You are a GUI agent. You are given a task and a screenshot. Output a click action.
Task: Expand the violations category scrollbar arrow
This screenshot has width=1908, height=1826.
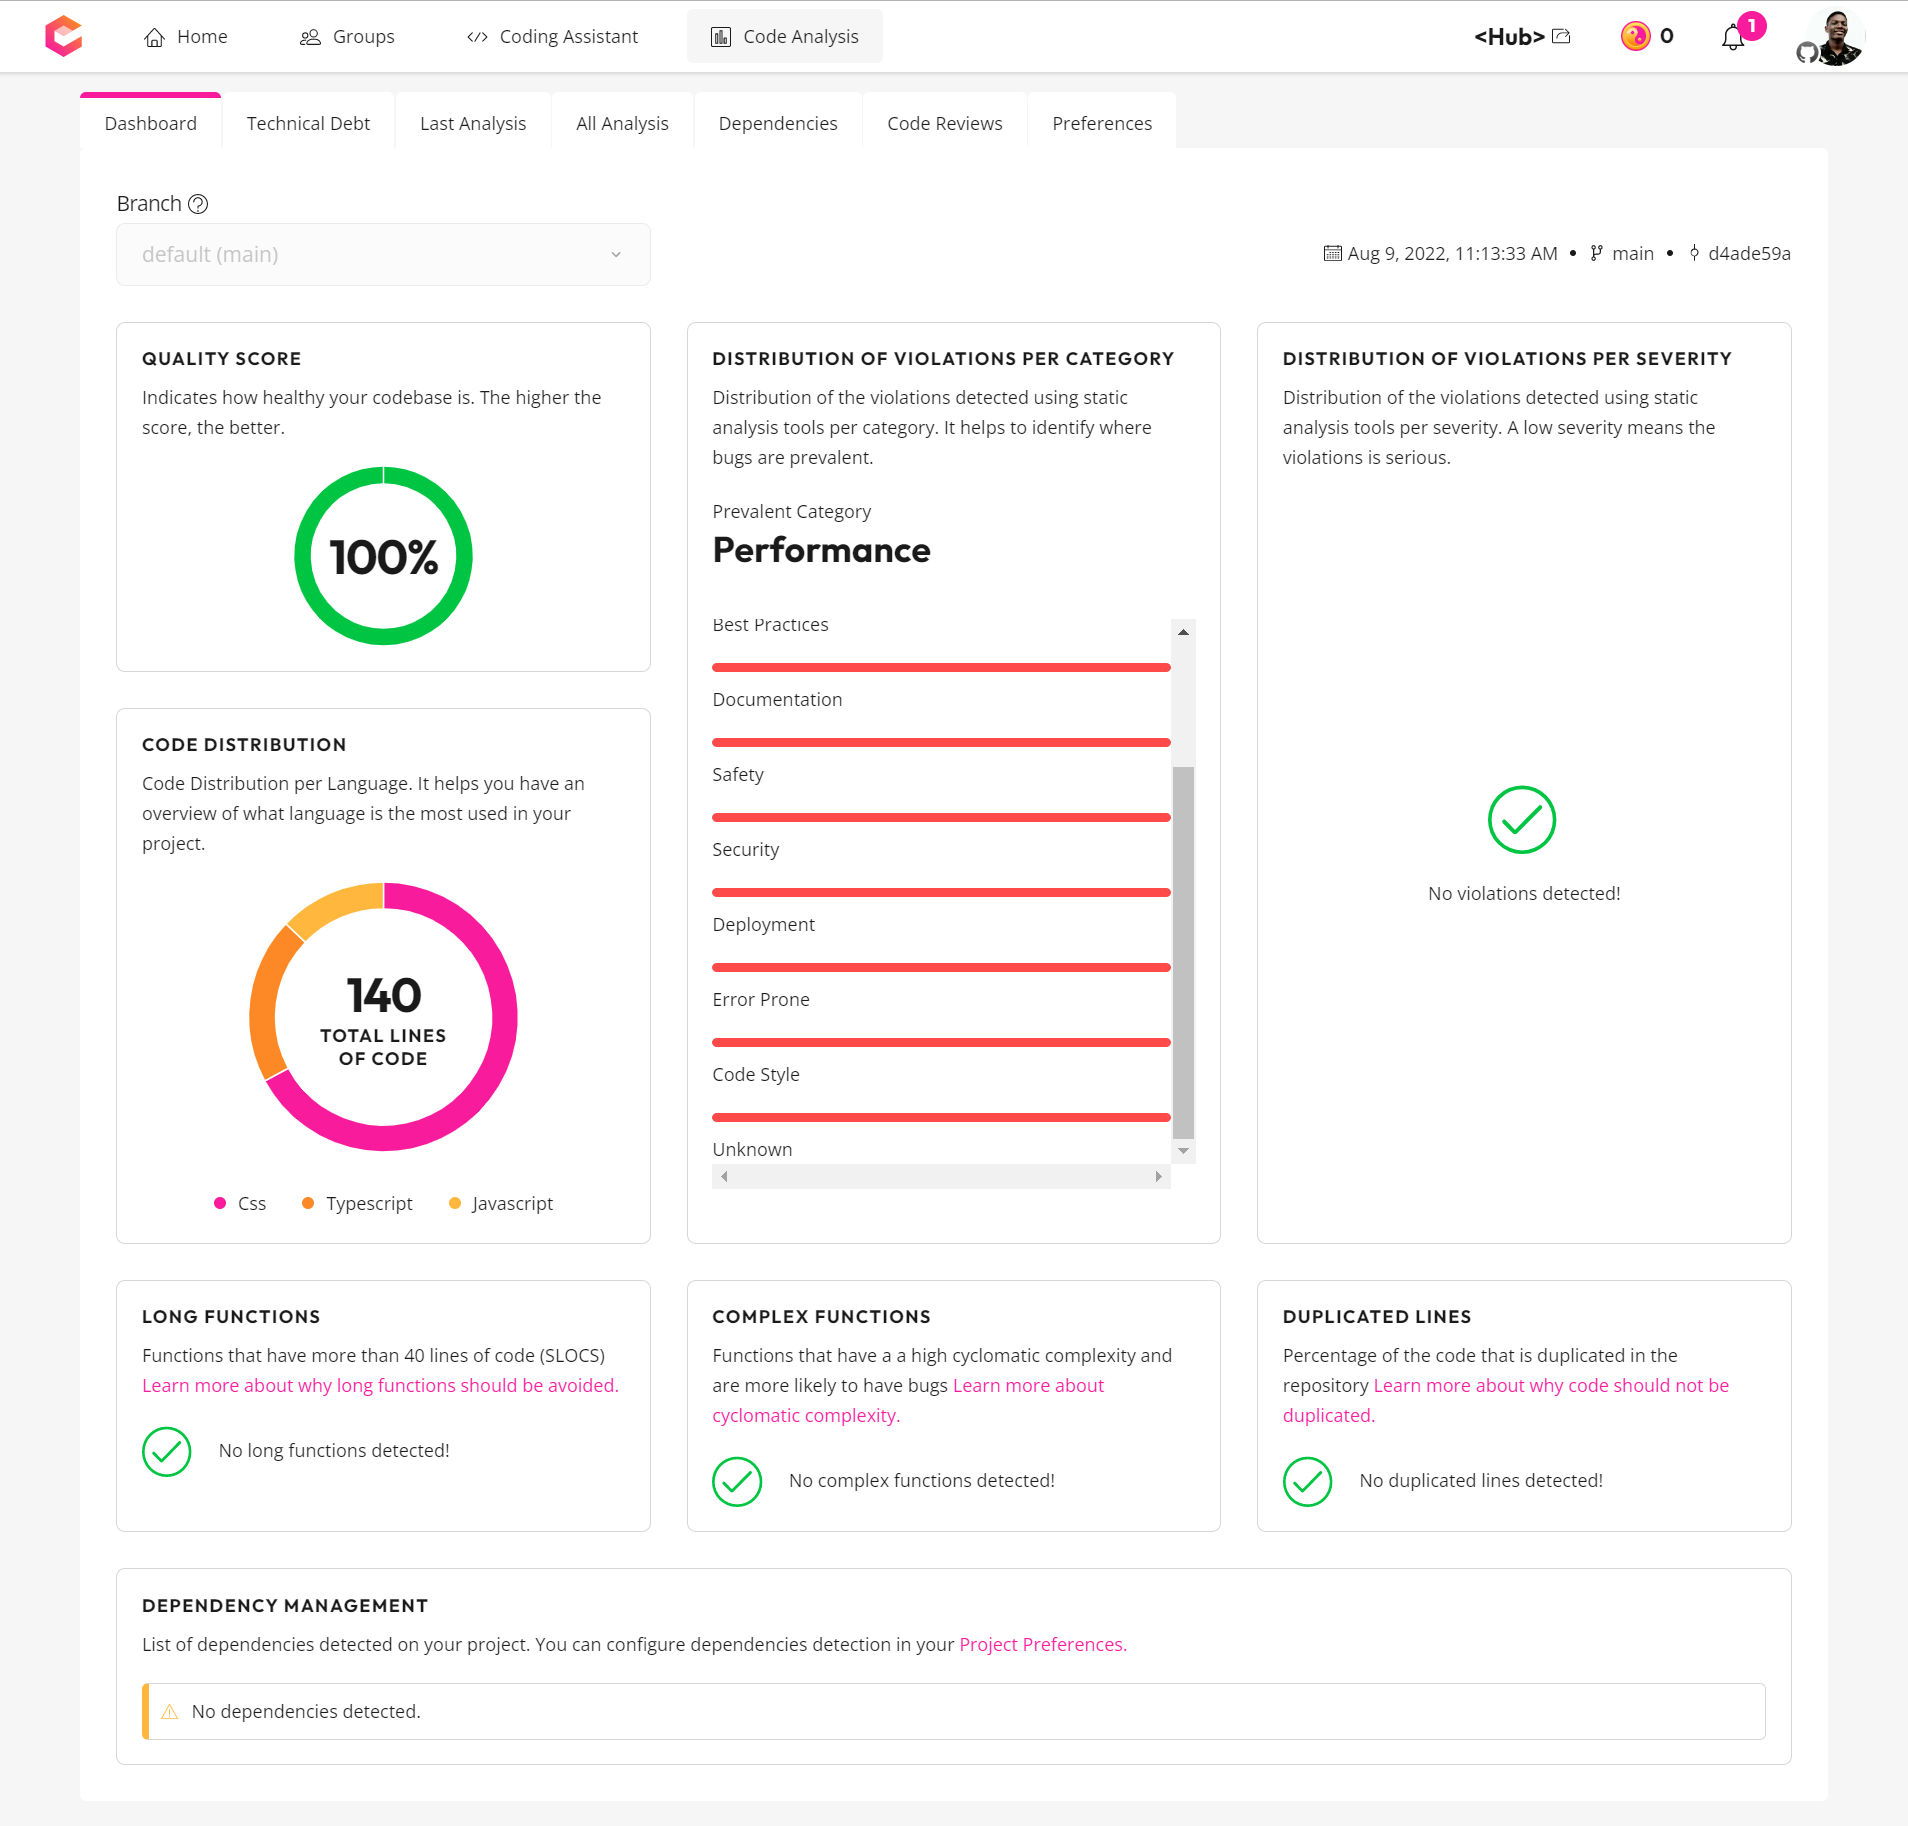[x=1184, y=630]
